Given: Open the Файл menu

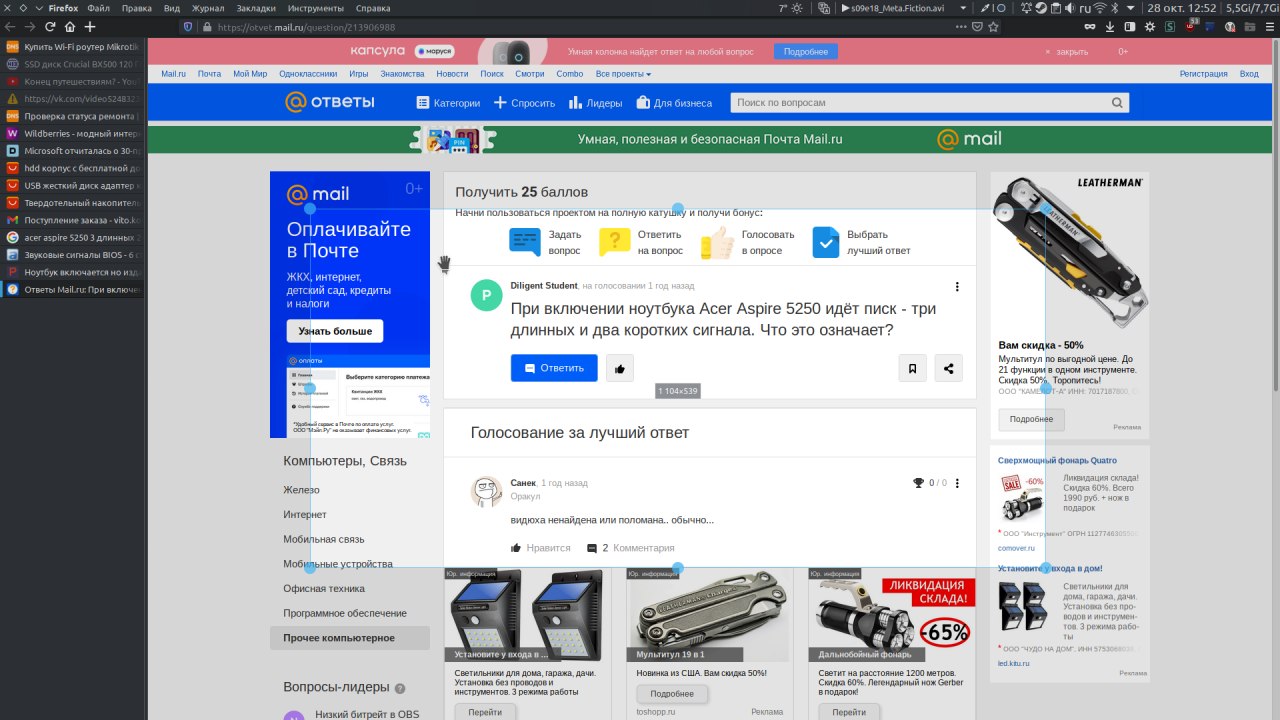Looking at the screenshot, I should coord(98,8).
